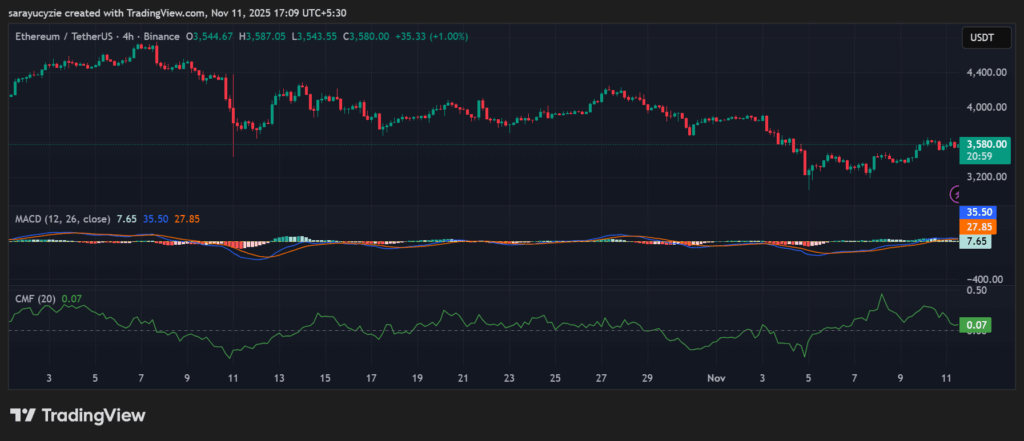This screenshot has width=1024, height=441.
Task: Click the TradingView wordmark text
Action: pos(88,415)
